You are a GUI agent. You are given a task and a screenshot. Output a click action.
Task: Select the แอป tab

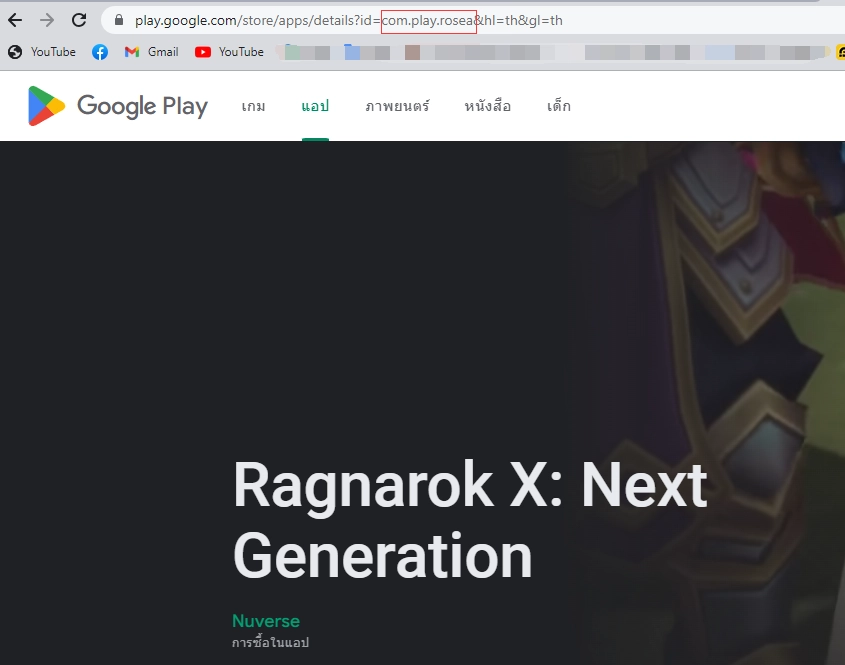coord(315,106)
